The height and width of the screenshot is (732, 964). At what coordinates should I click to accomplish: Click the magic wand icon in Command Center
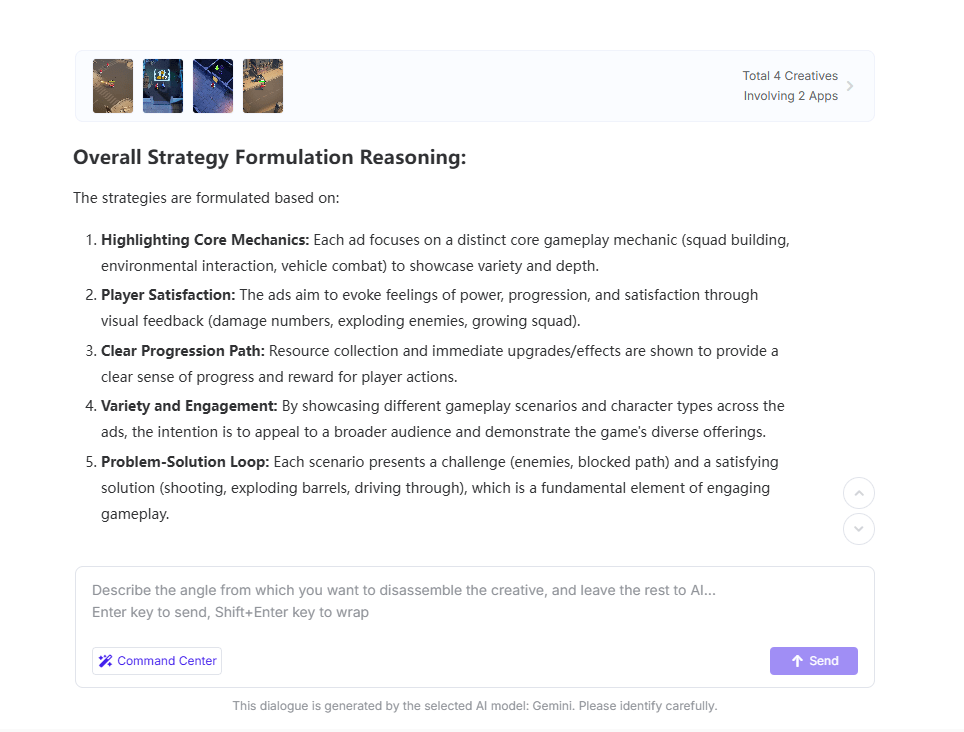point(105,661)
